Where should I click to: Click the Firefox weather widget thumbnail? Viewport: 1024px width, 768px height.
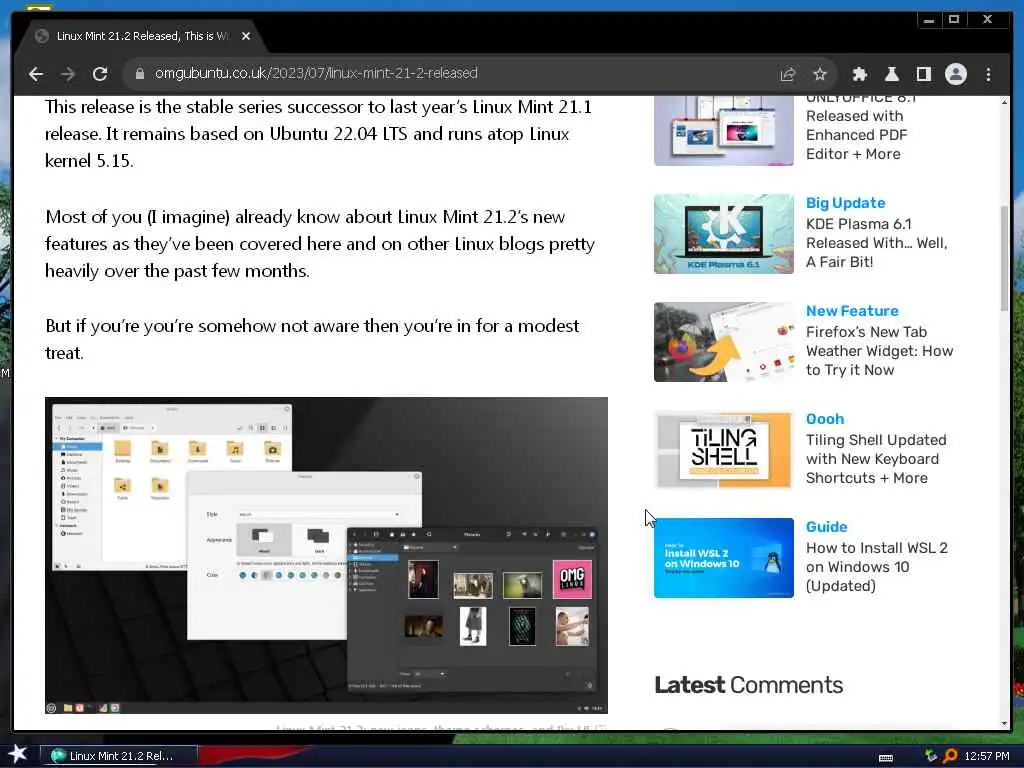[x=724, y=342]
